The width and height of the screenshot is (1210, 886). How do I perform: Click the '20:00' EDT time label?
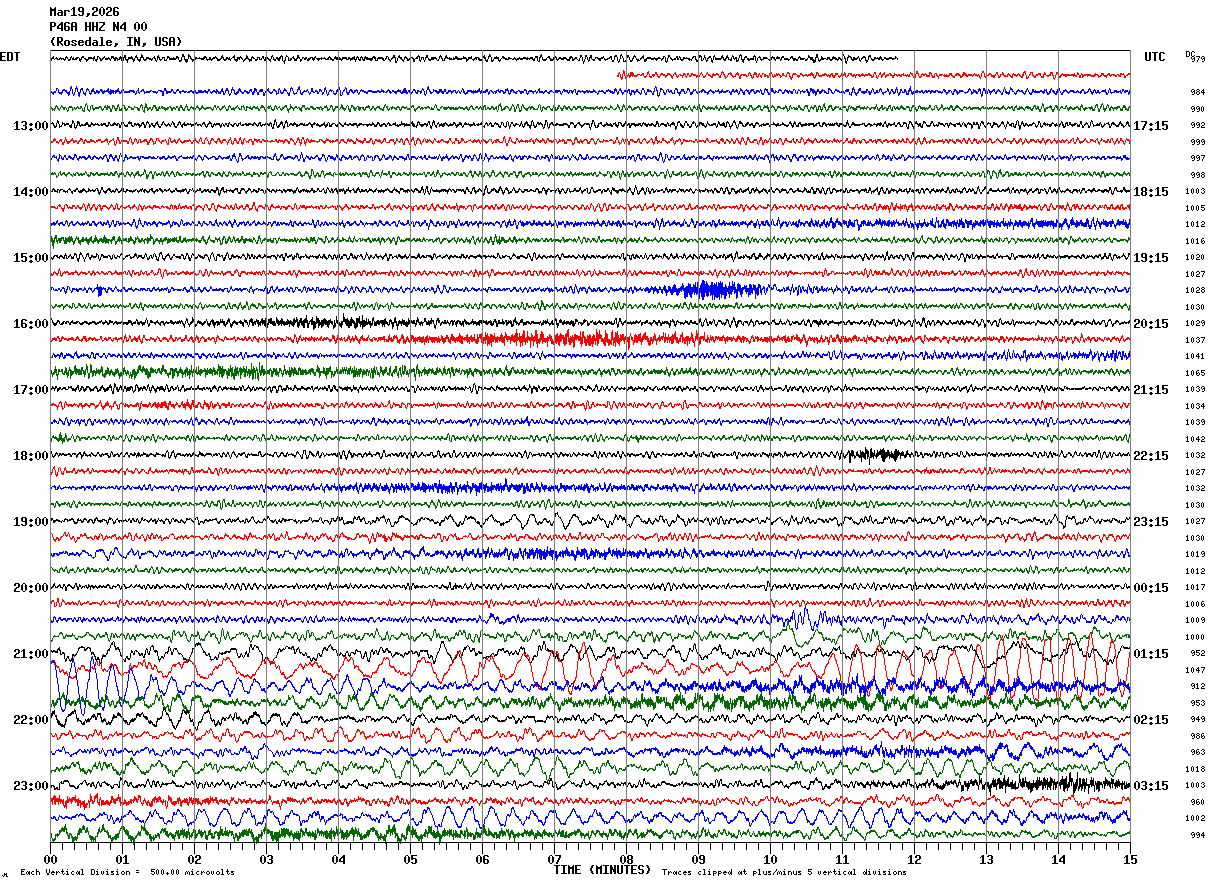pyautogui.click(x=31, y=588)
